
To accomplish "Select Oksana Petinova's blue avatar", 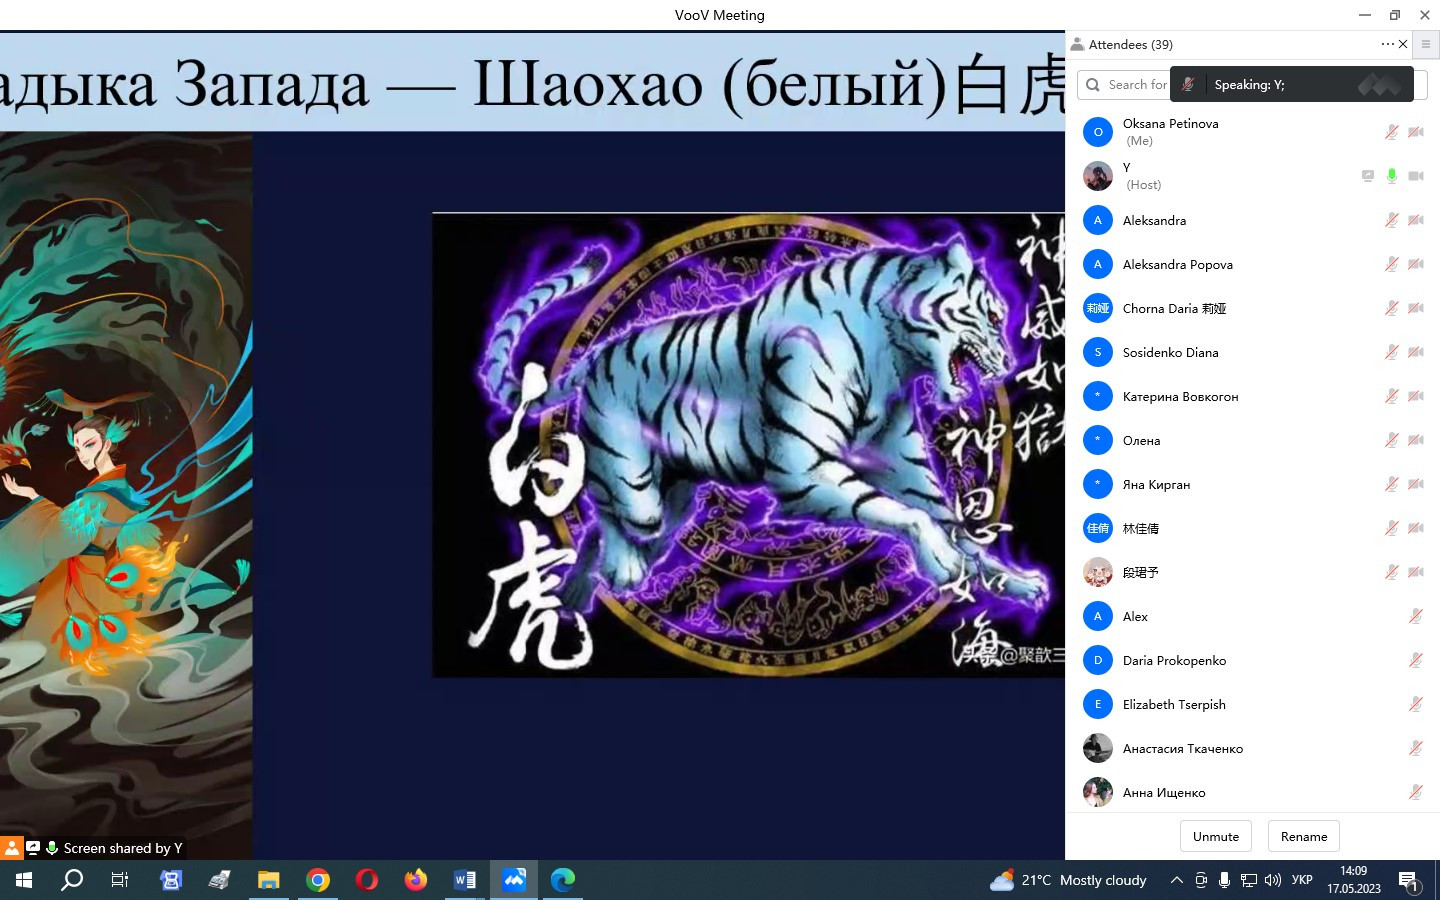I will tap(1098, 132).
